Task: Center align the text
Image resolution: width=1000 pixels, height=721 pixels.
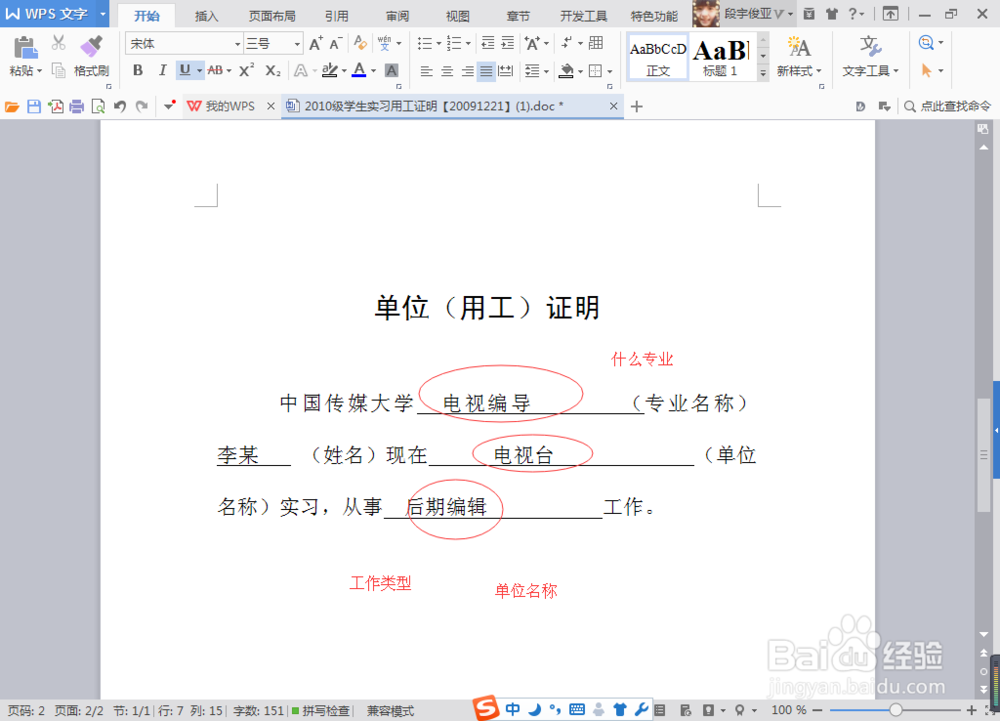Action: point(446,71)
